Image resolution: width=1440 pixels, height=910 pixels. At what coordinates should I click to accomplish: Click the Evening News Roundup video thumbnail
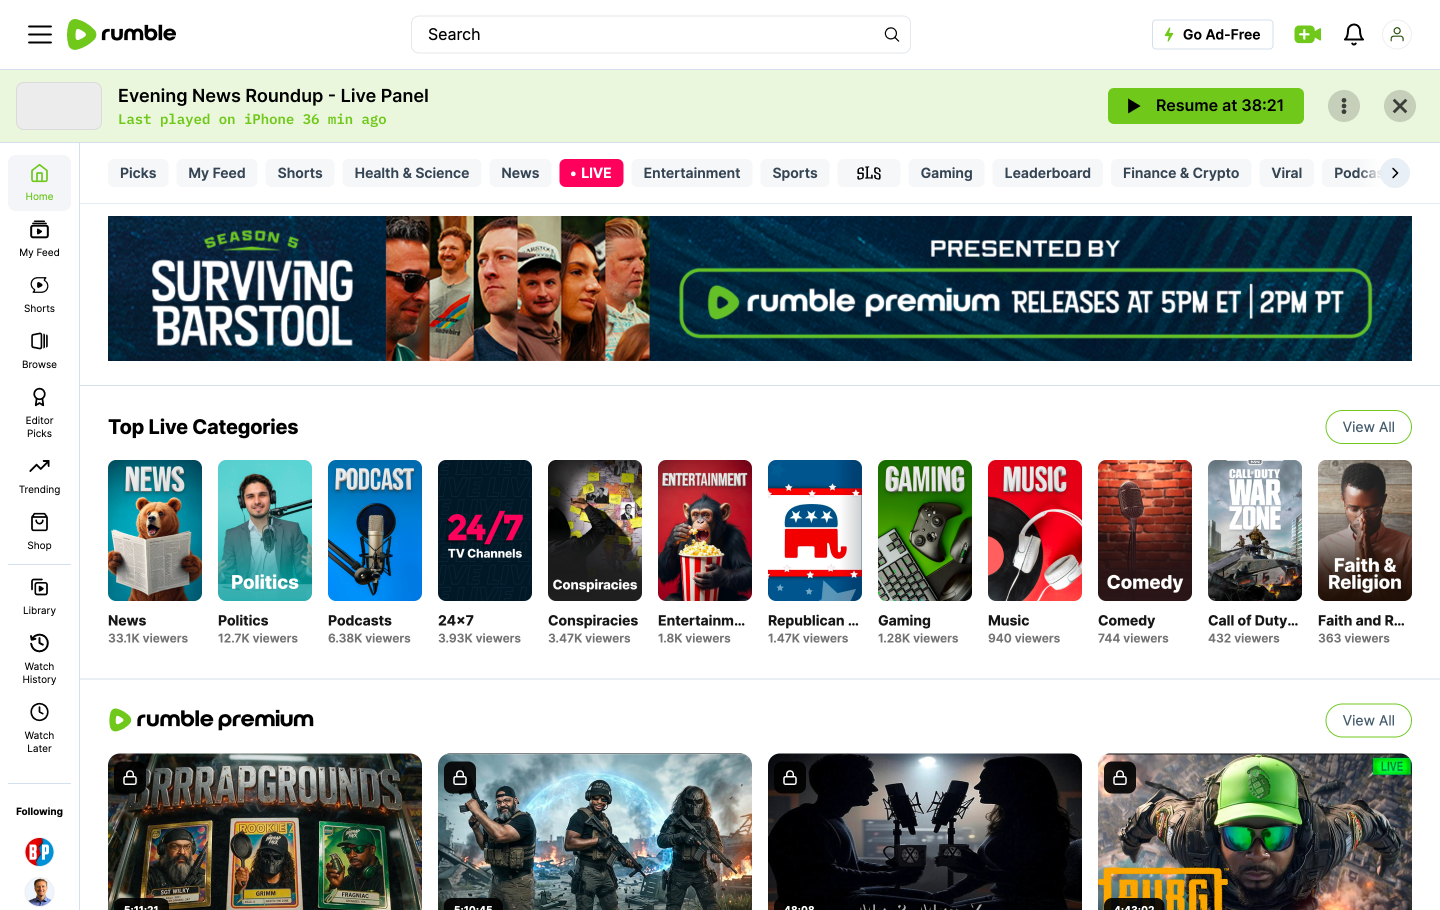[x=59, y=106]
